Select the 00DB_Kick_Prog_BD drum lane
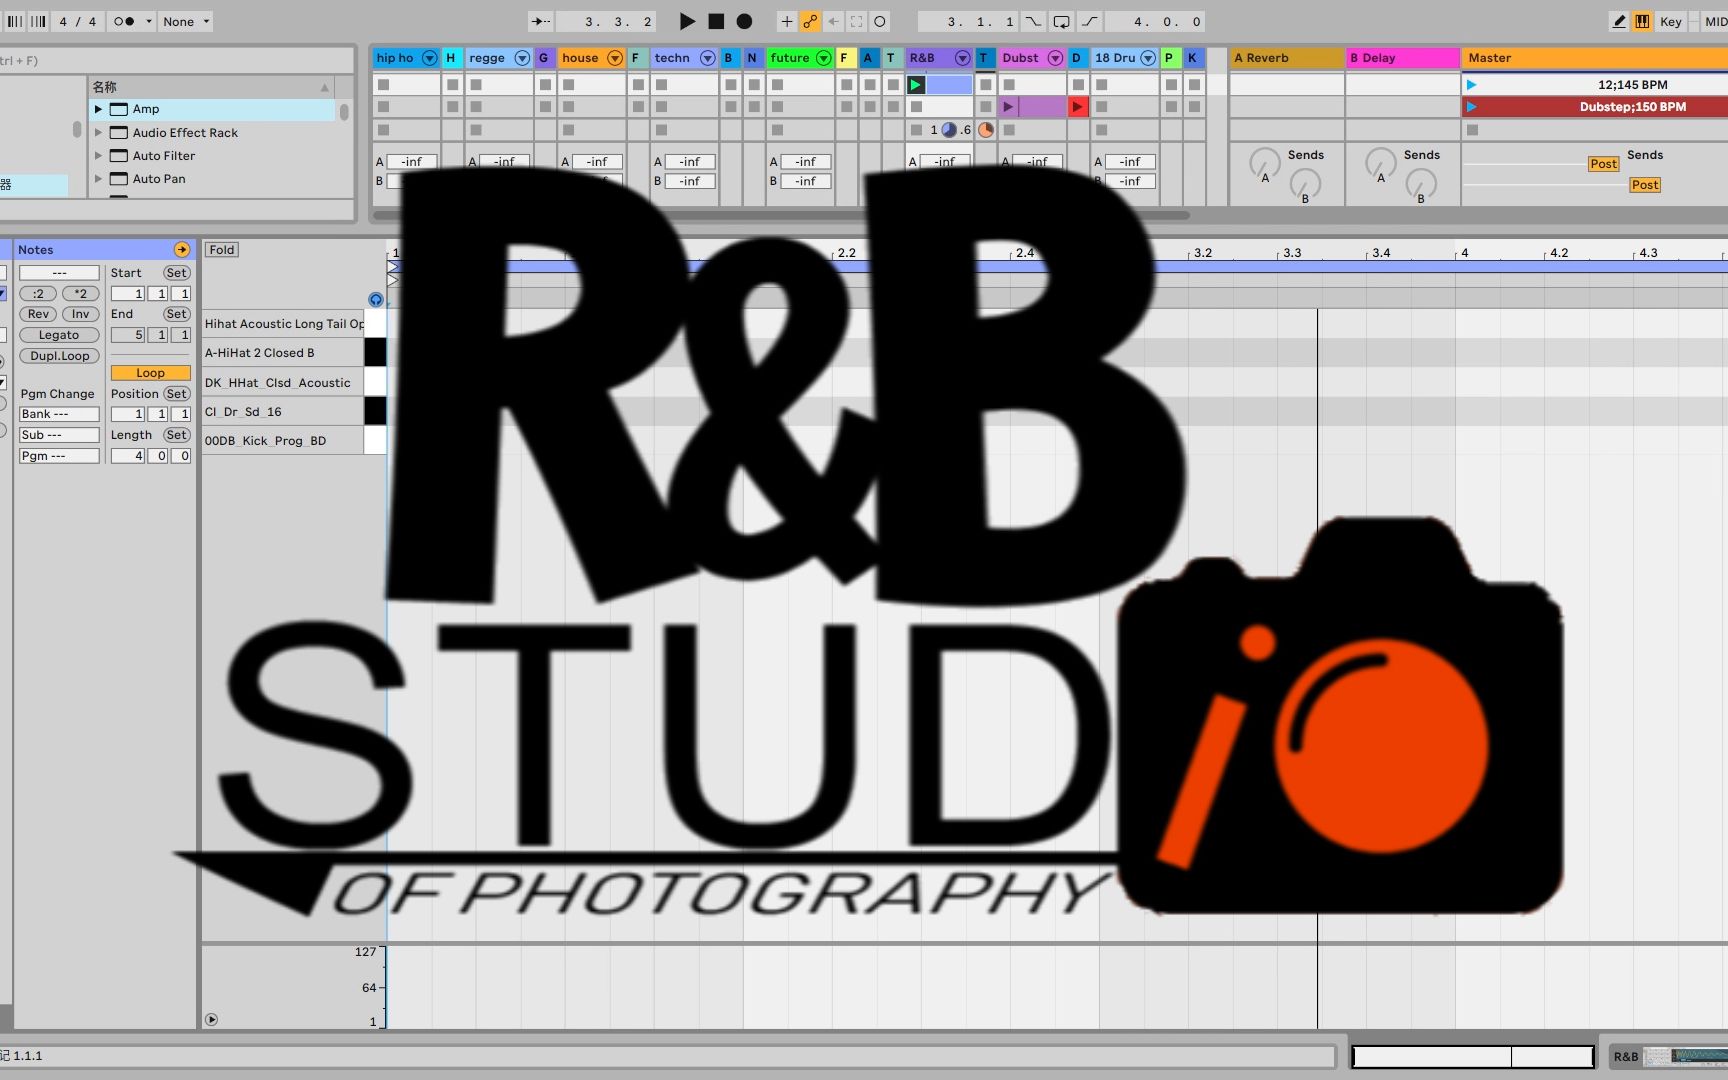The image size is (1728, 1080). (x=283, y=441)
